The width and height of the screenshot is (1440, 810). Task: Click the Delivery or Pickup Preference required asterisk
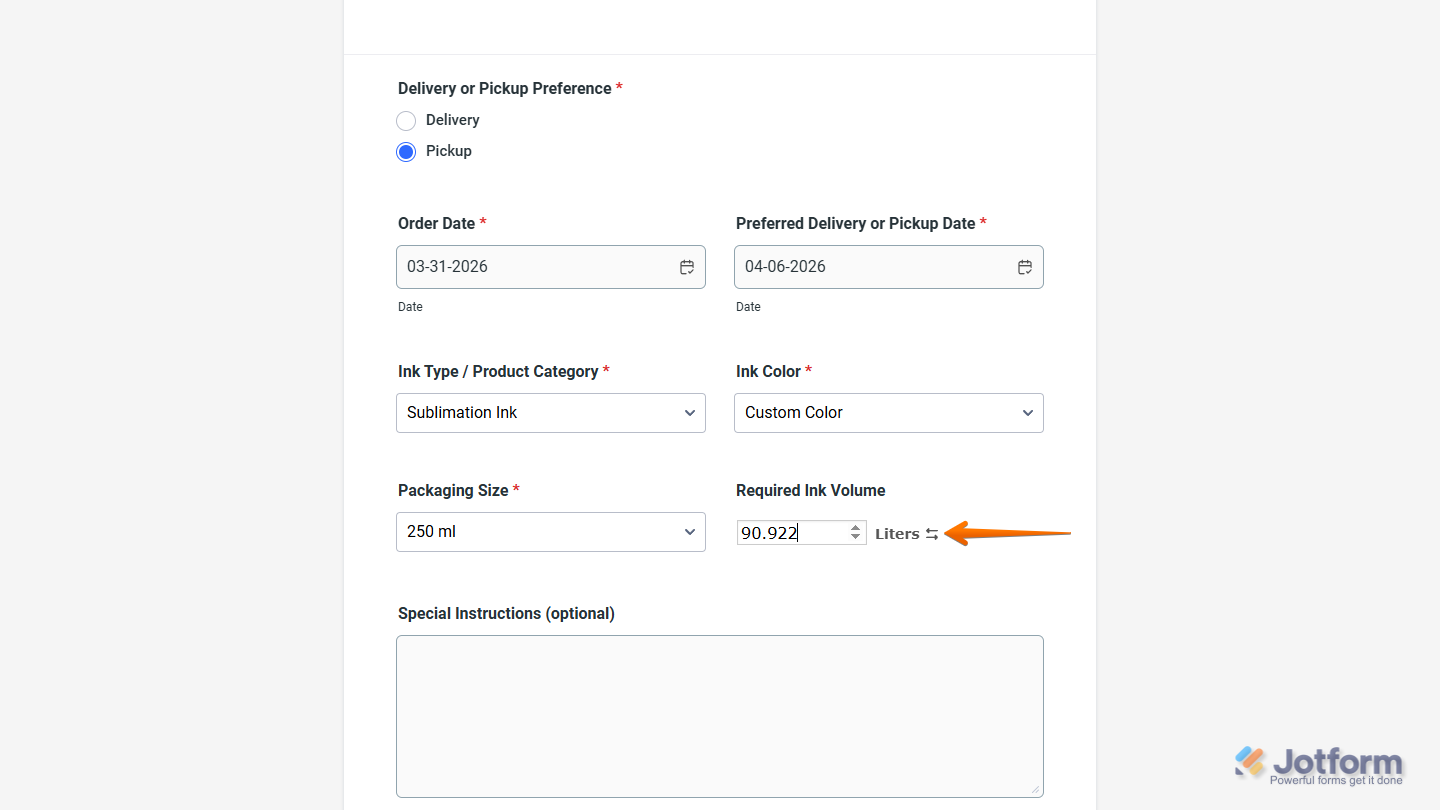pyautogui.click(x=618, y=87)
